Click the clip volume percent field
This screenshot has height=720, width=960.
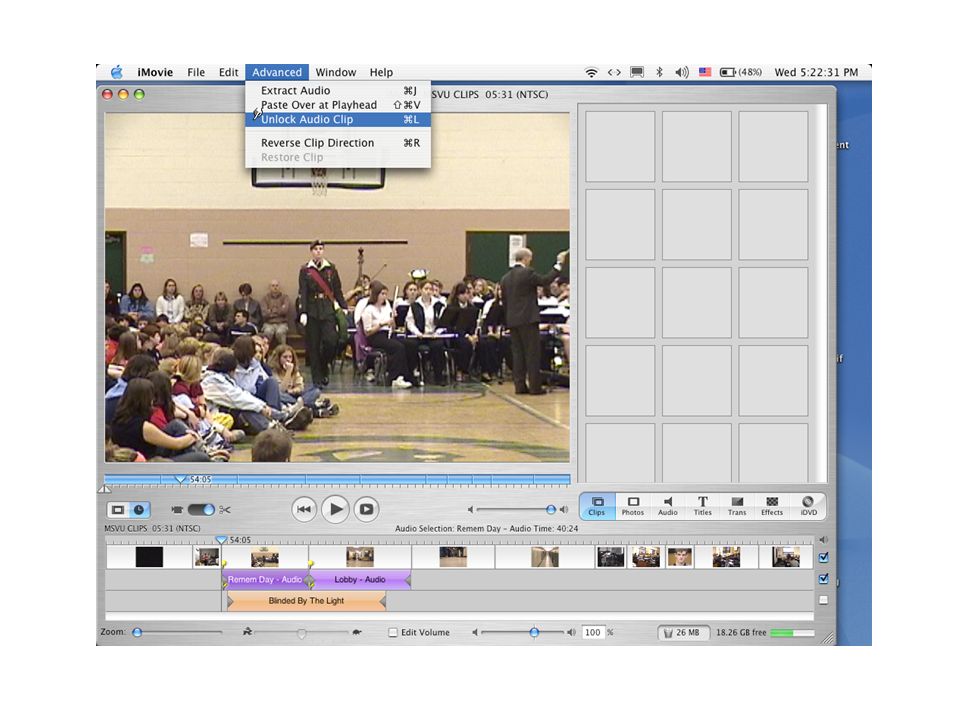593,632
